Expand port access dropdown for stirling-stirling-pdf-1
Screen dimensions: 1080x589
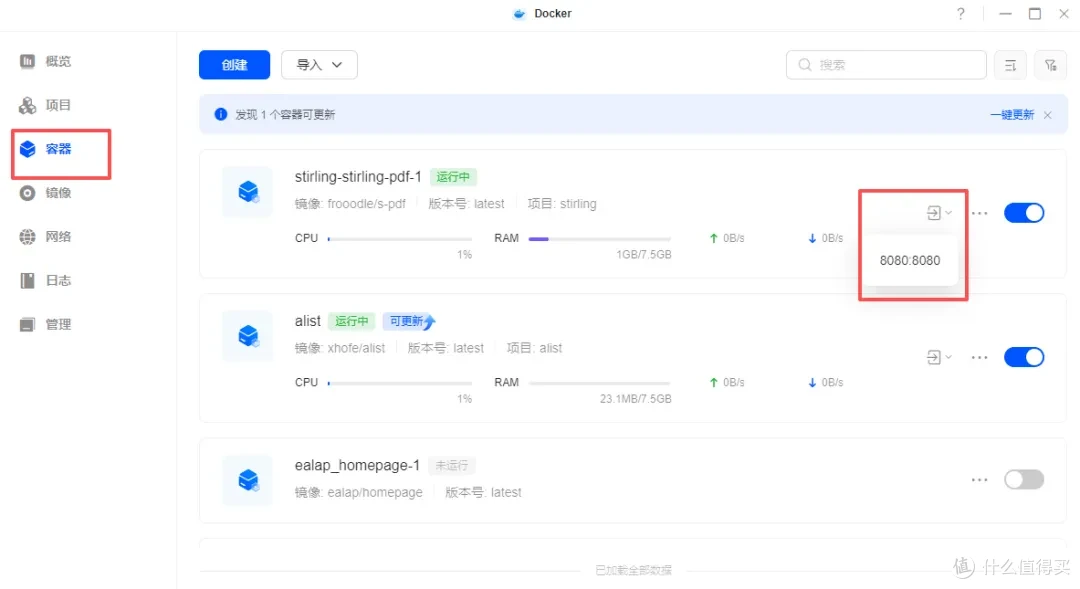(939, 213)
